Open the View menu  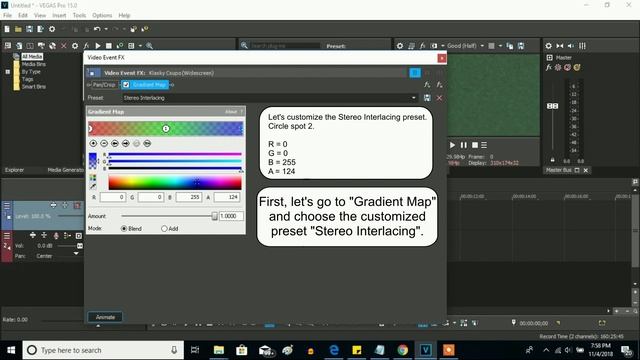point(40,15)
